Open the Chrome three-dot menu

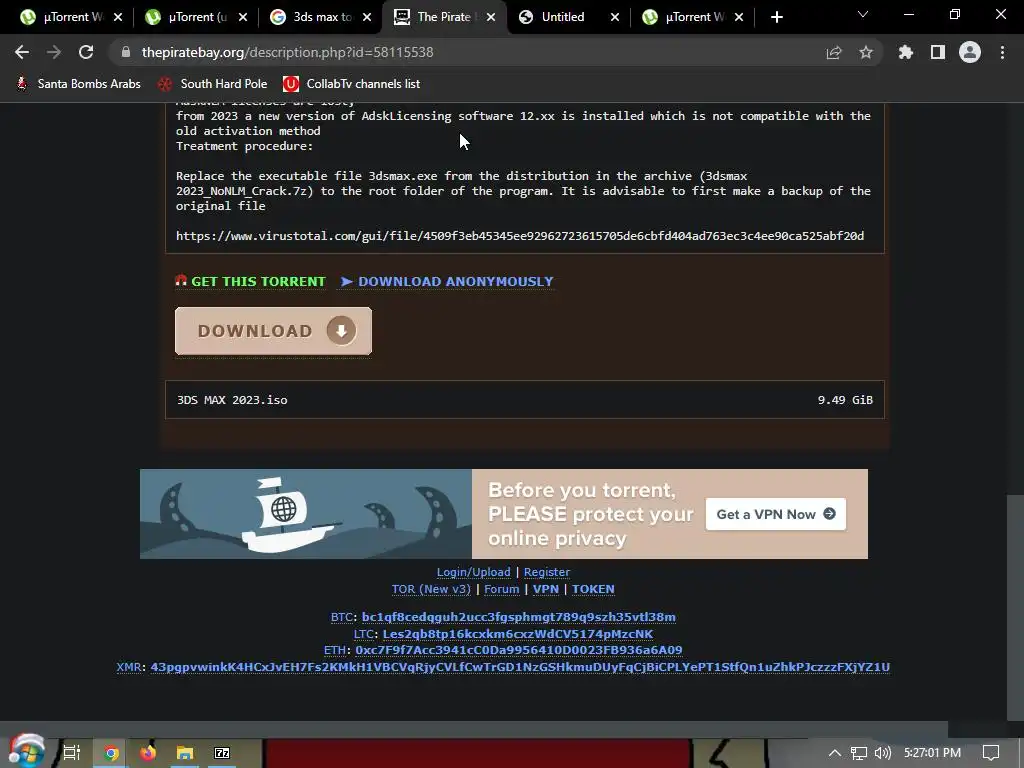coord(1002,52)
